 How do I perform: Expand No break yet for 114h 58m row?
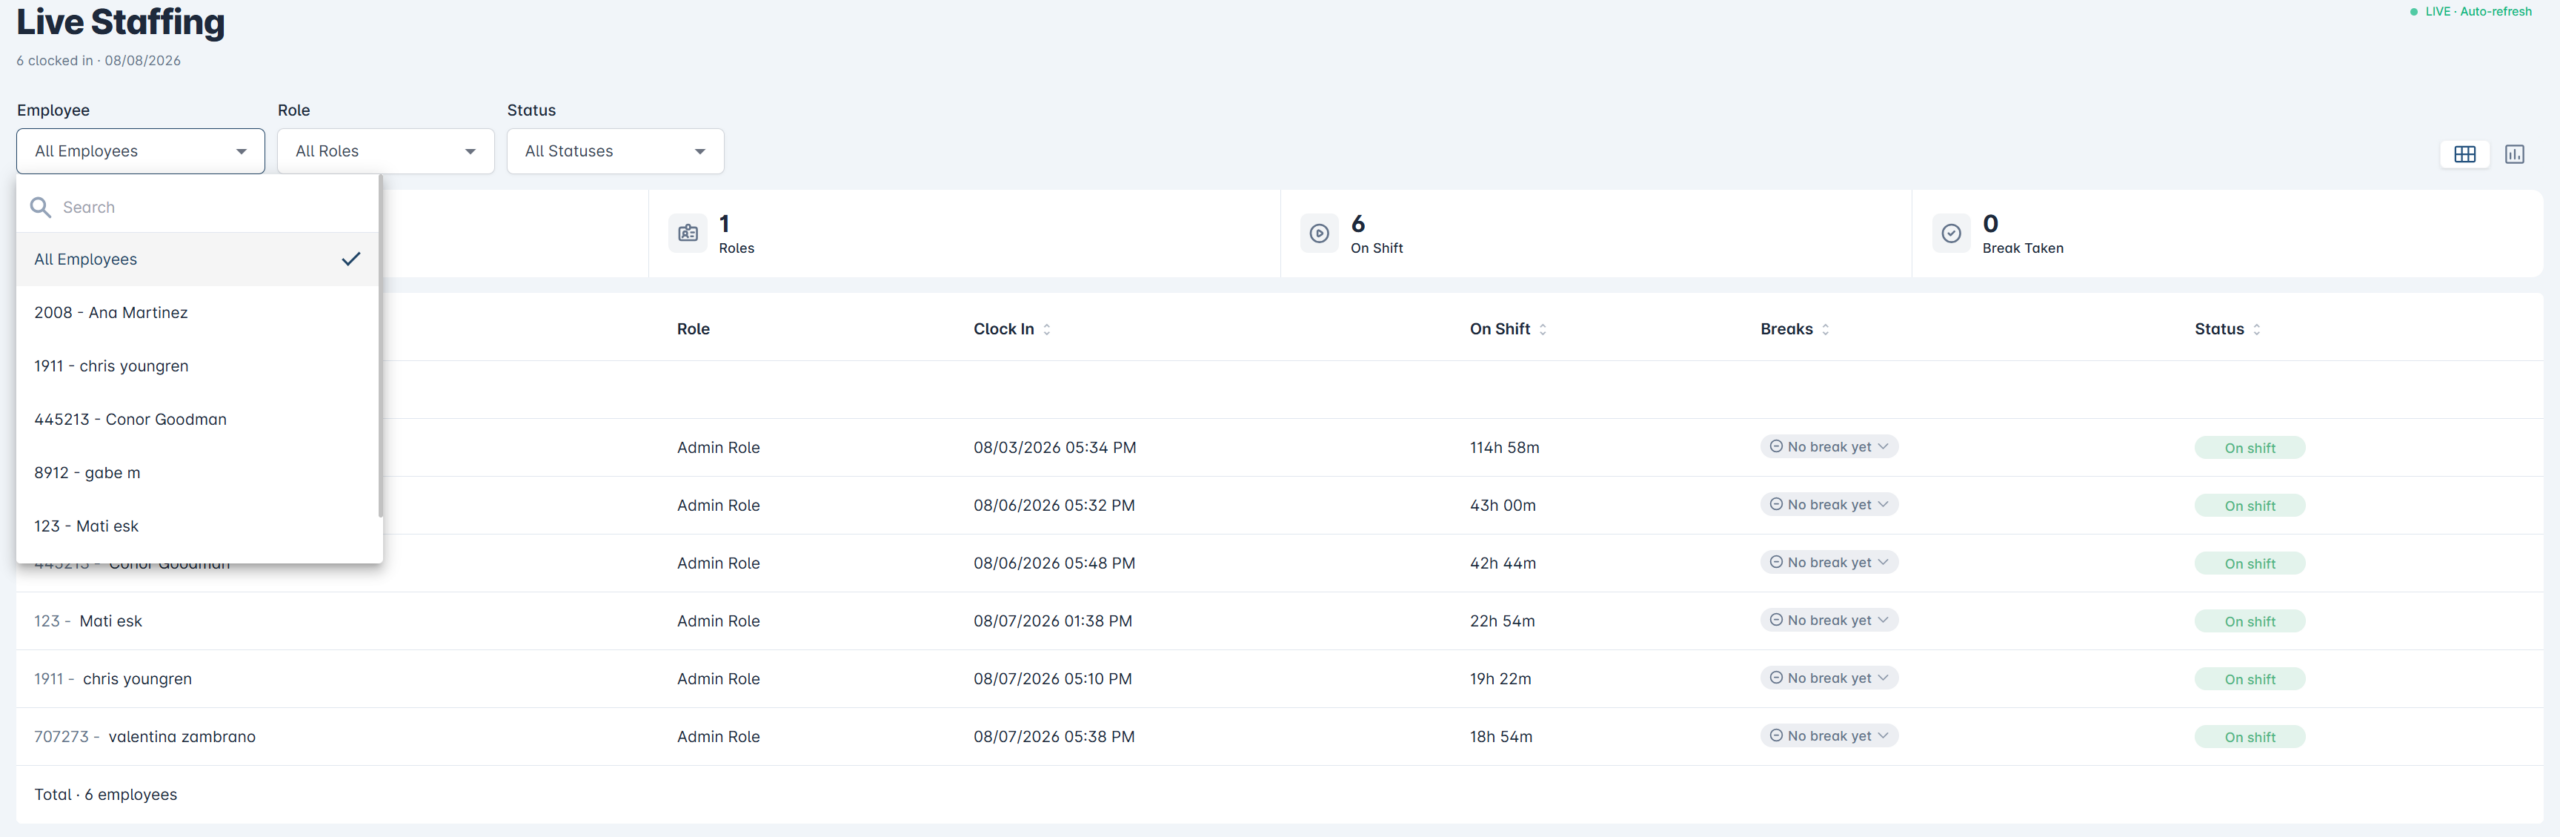[x=1829, y=447]
